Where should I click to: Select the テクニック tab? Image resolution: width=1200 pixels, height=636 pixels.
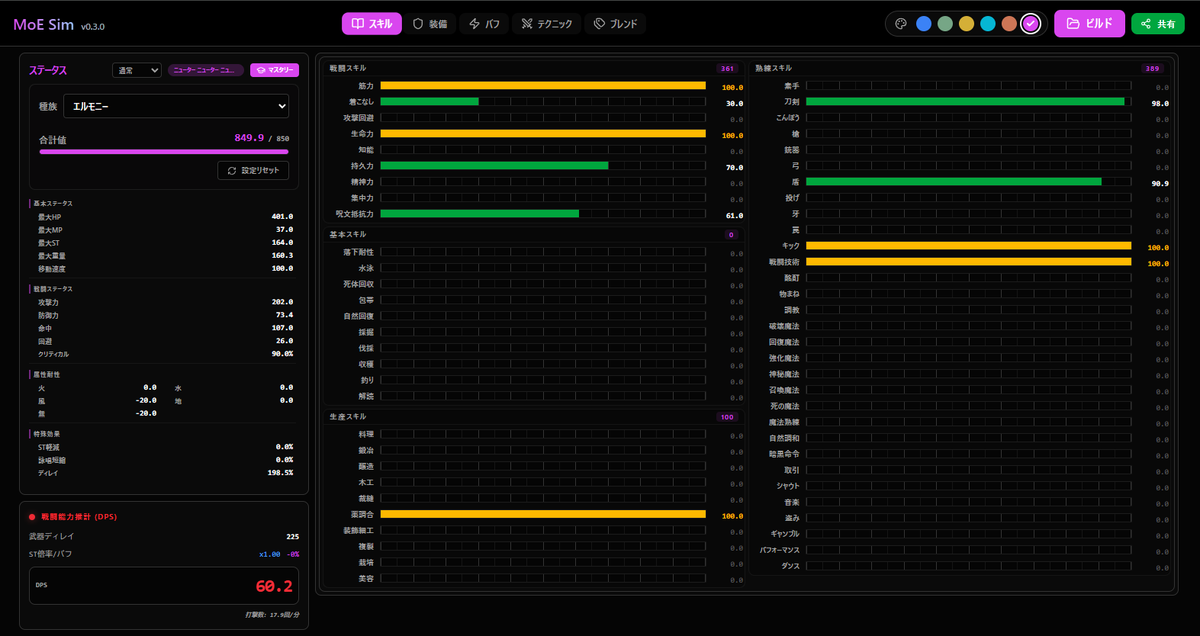pyautogui.click(x=546, y=23)
